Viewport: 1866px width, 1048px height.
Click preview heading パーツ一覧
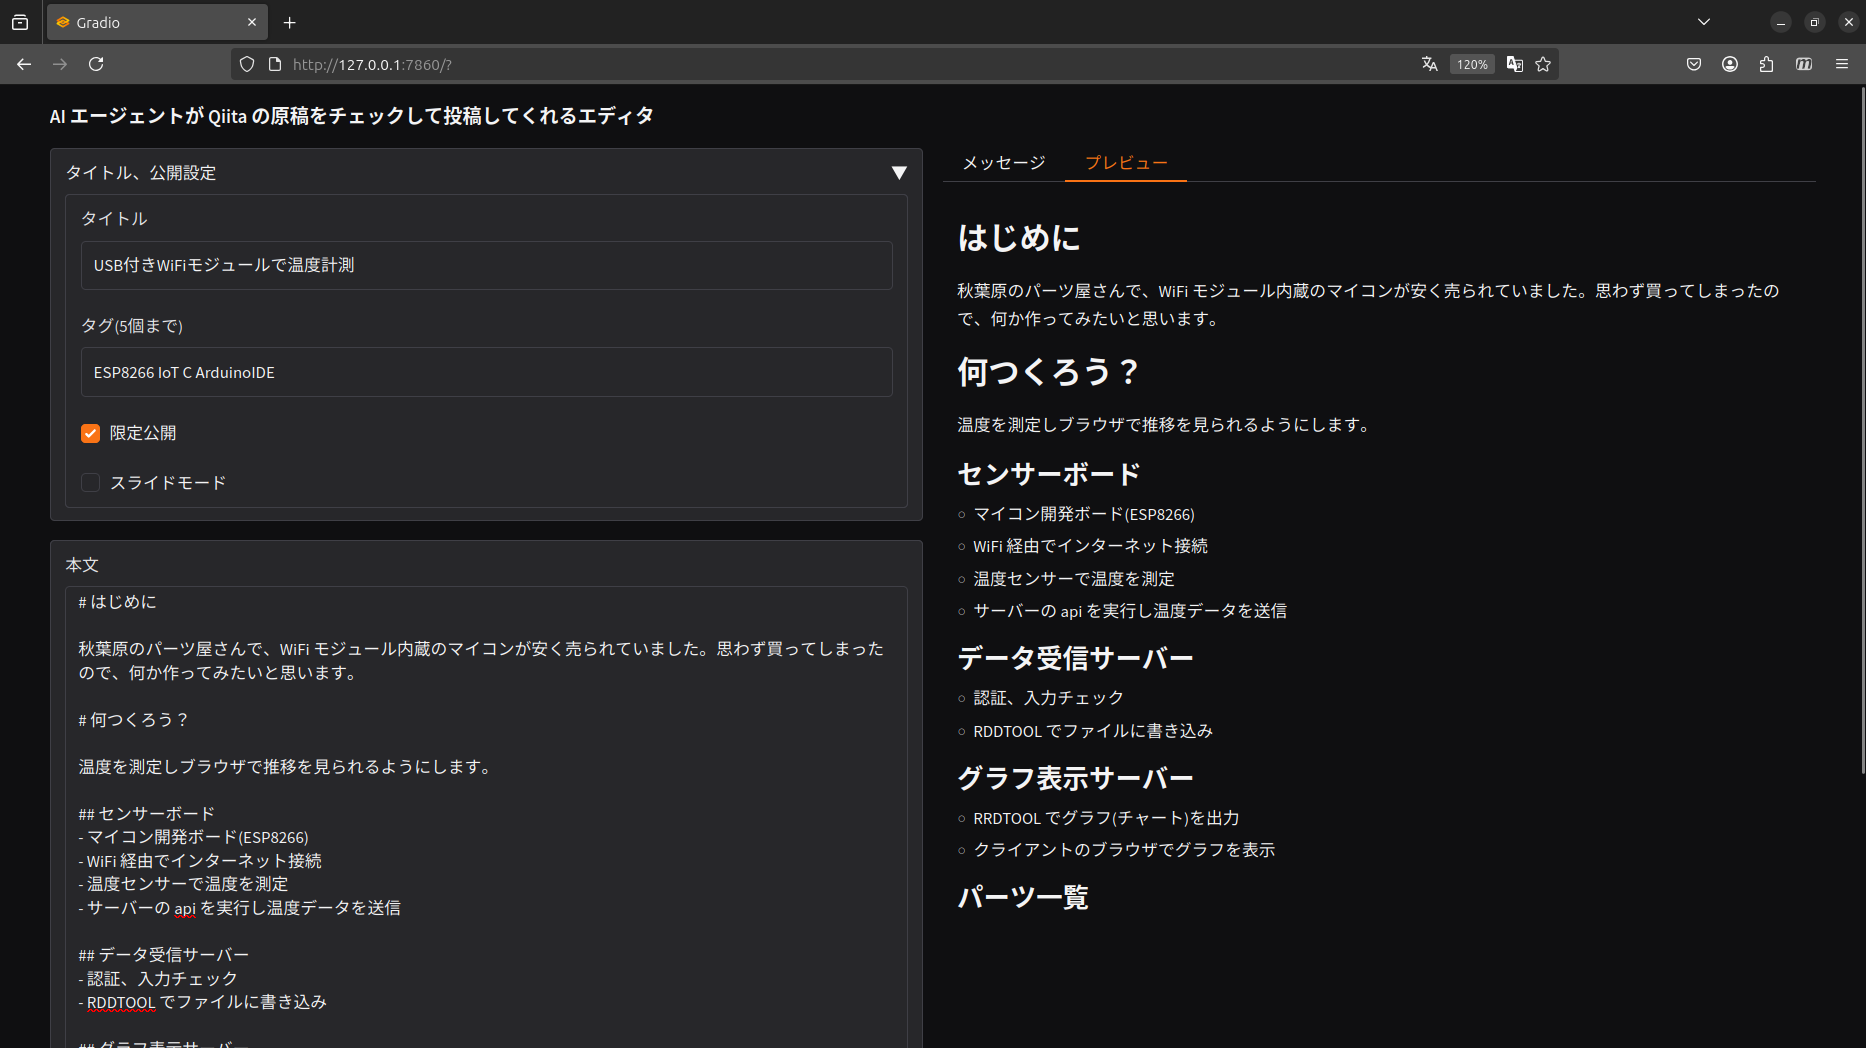click(1022, 897)
